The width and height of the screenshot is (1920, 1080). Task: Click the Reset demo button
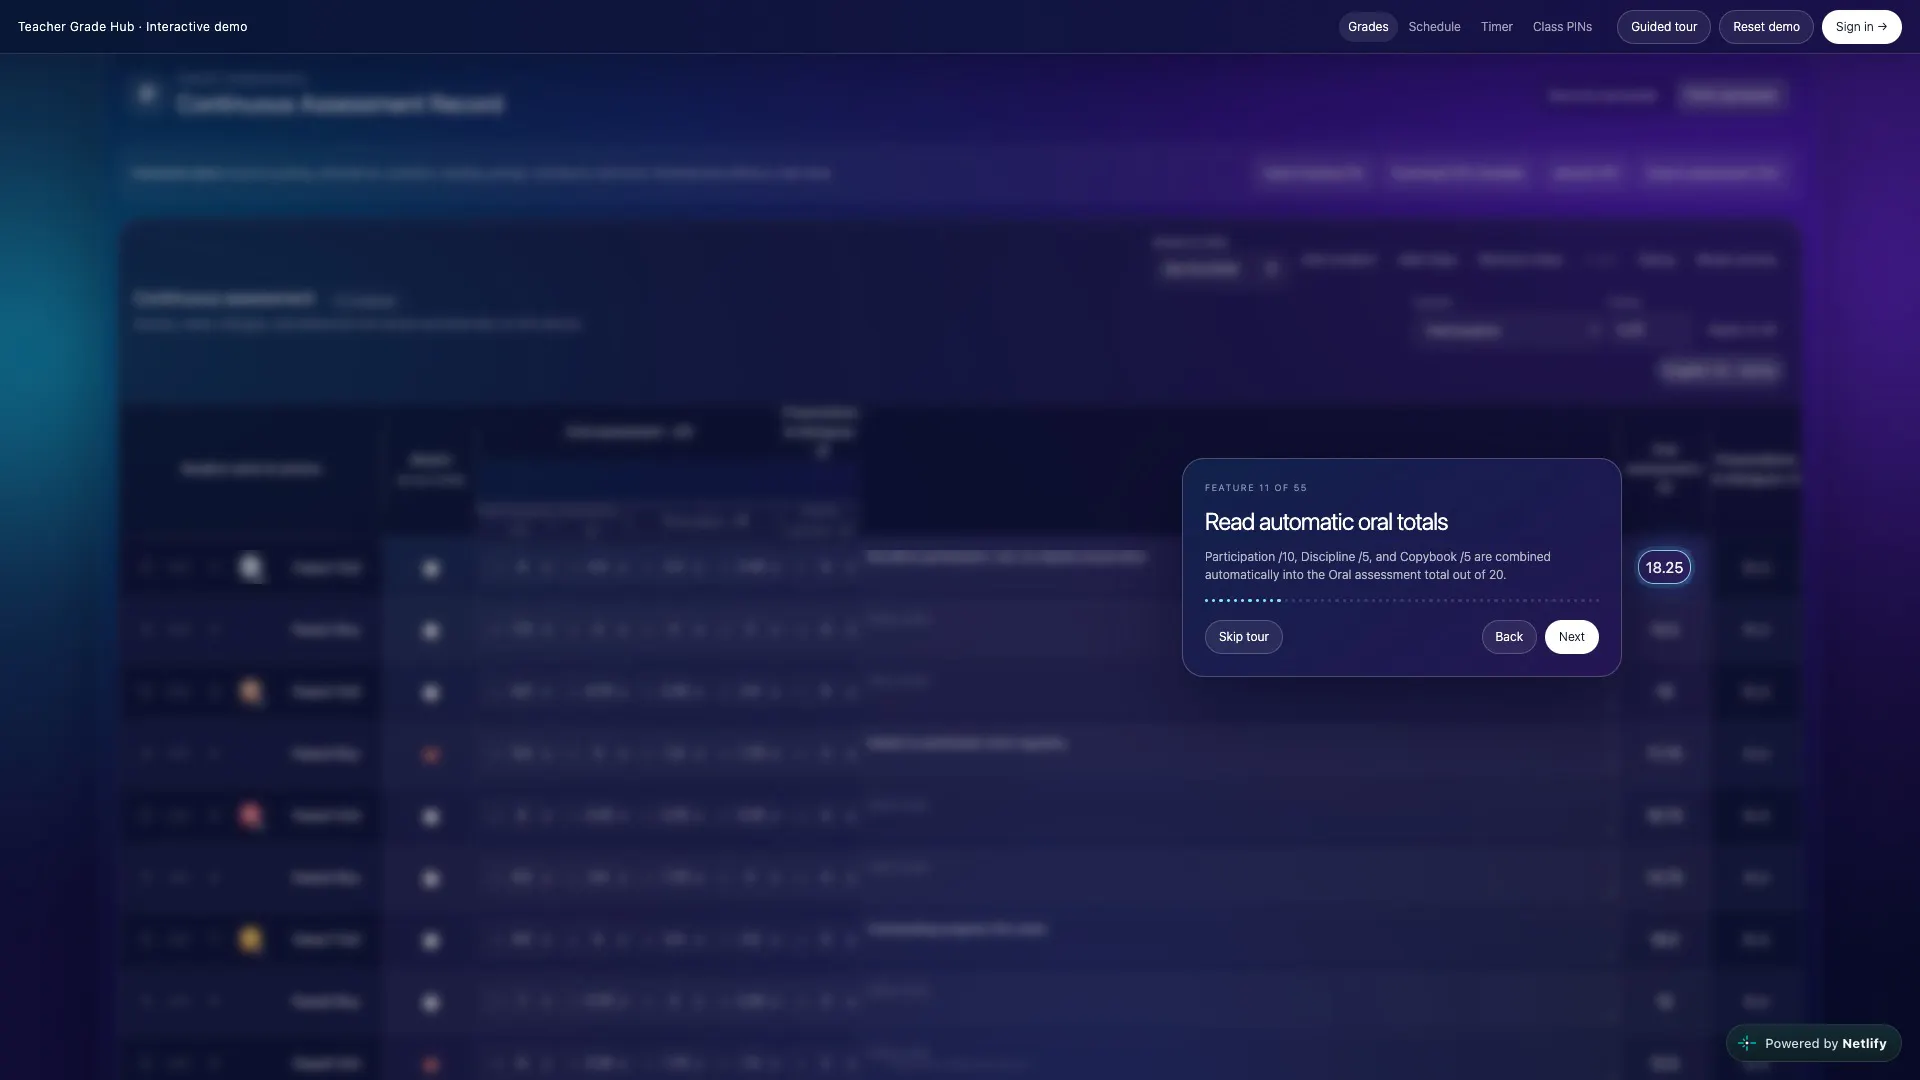click(1765, 27)
